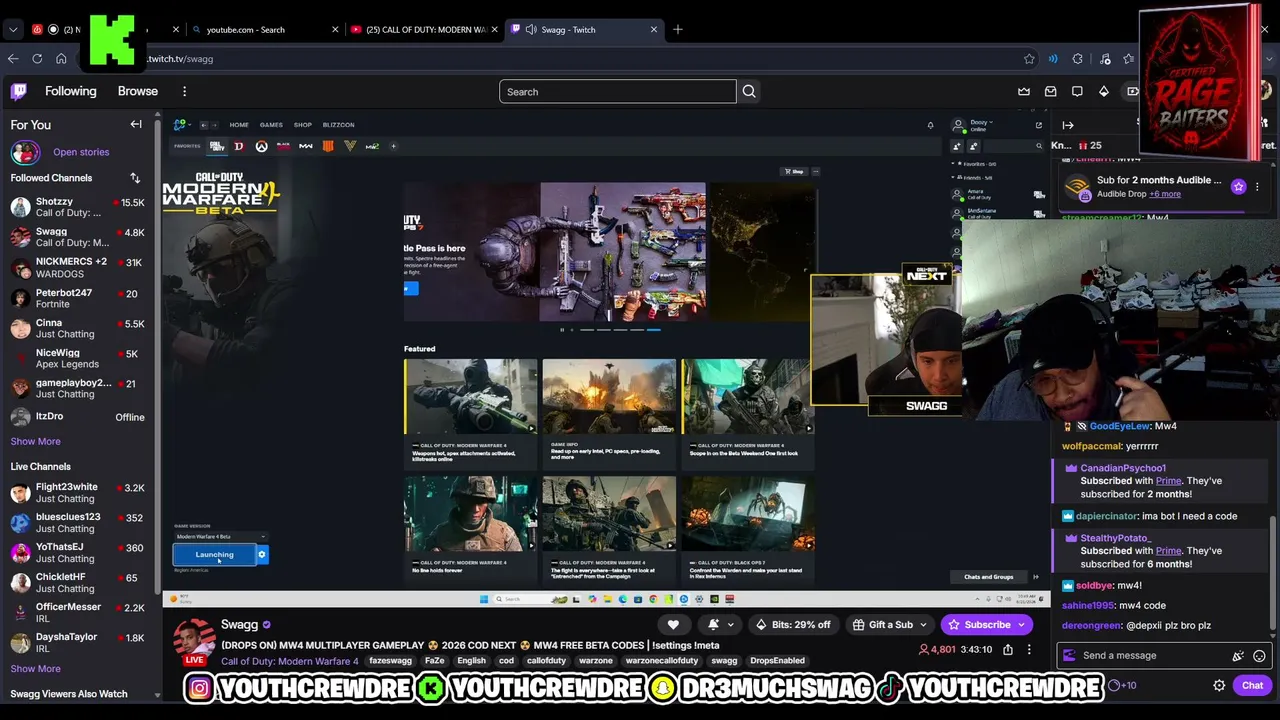Sort Followed Channels list

(x=135, y=178)
